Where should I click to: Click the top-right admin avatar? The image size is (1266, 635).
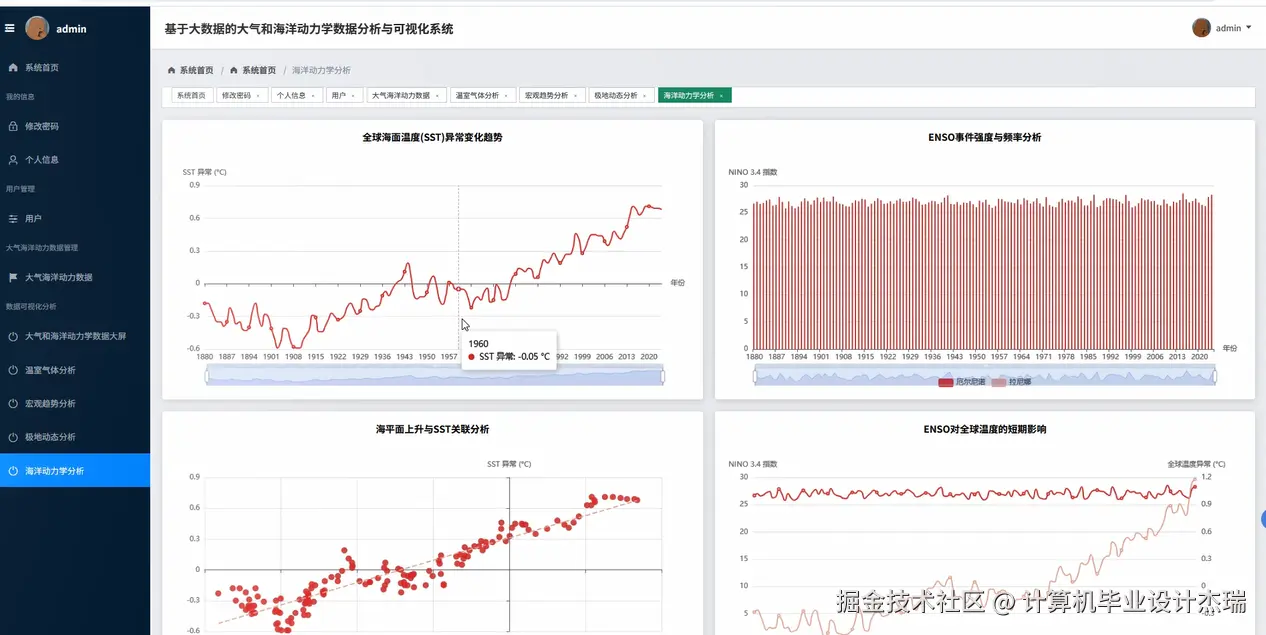coord(1201,28)
